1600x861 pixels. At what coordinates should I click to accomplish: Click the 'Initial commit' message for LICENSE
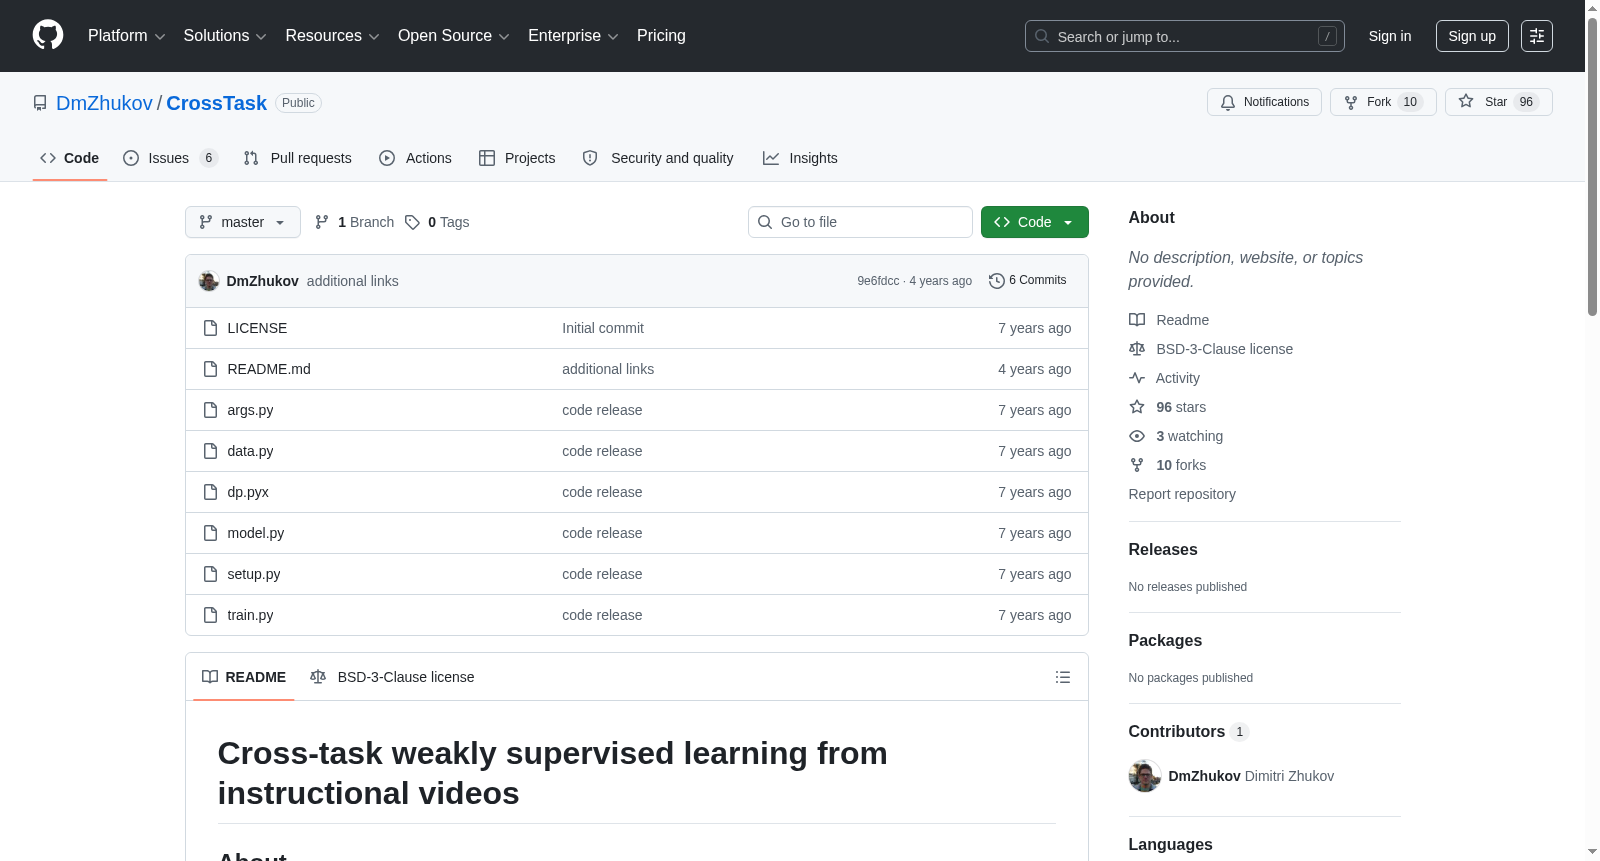603,328
